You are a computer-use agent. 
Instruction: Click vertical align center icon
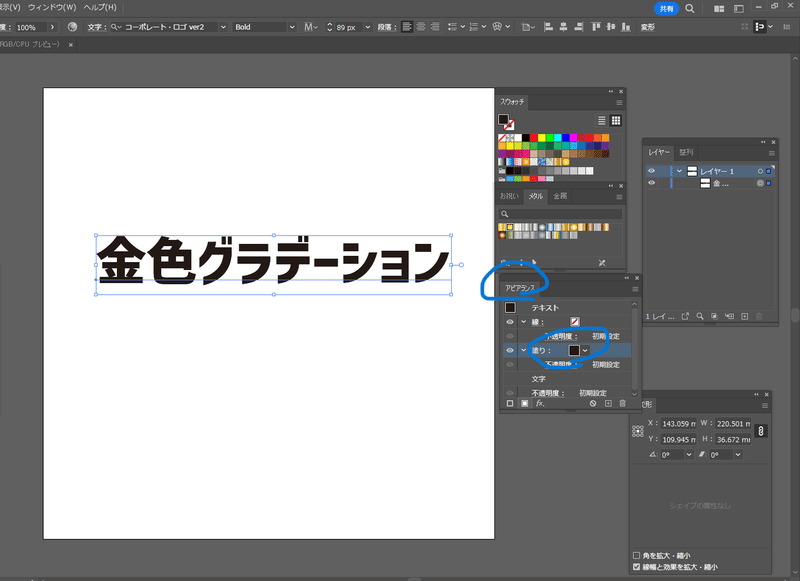click(611, 27)
